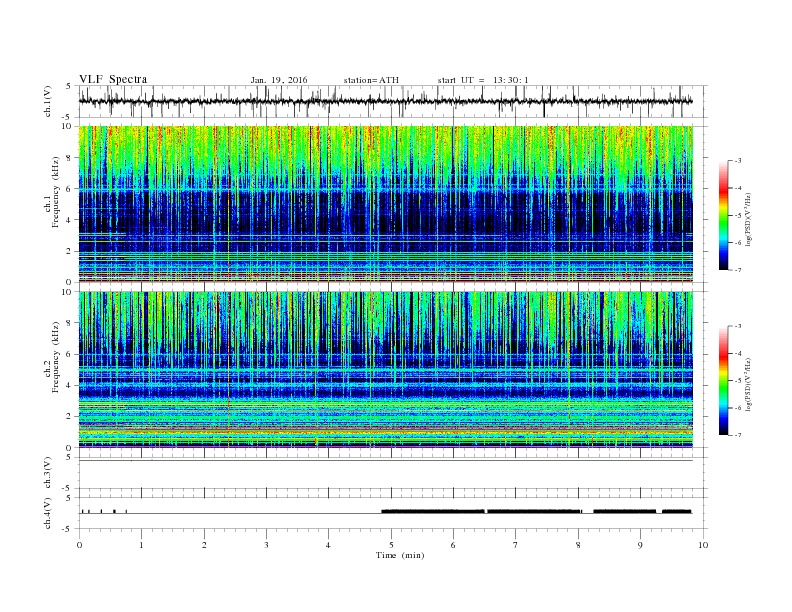This screenshot has height=612, width=792.
Task: Click time axis tick label "9"
Action: (x=640, y=545)
